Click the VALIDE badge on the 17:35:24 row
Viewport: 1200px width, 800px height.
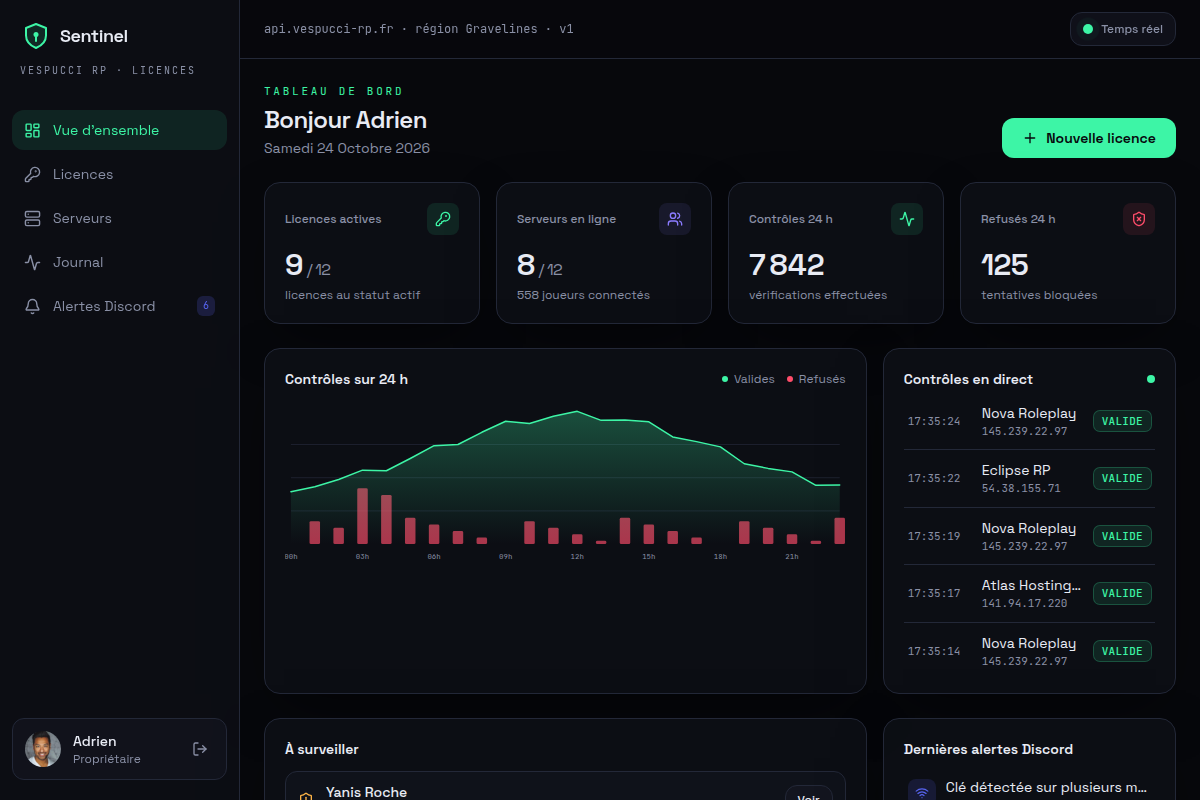[x=1122, y=421]
